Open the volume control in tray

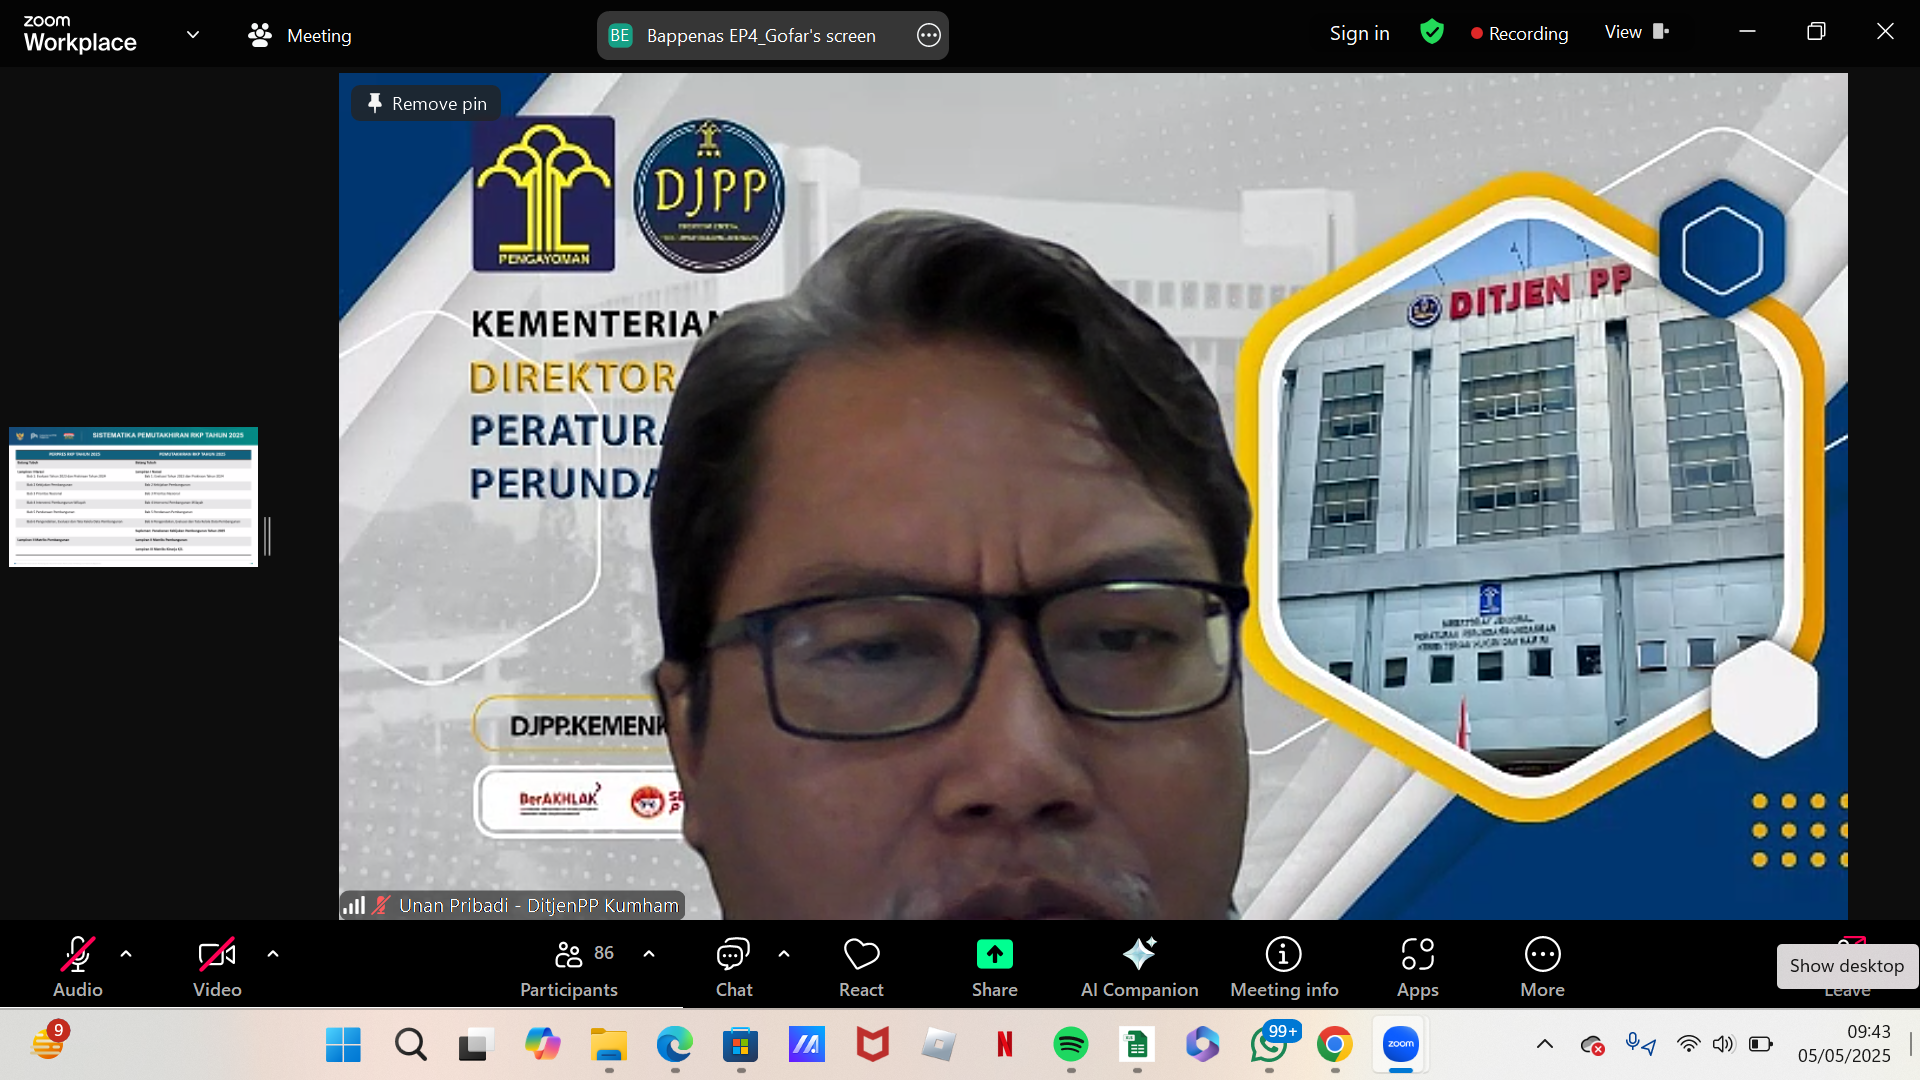1723,1045
